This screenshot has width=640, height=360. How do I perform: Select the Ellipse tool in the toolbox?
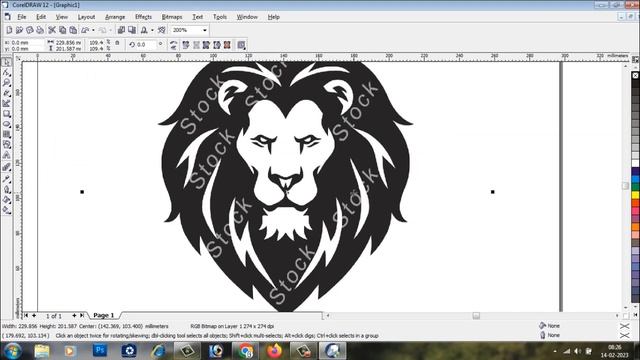(x=7, y=124)
